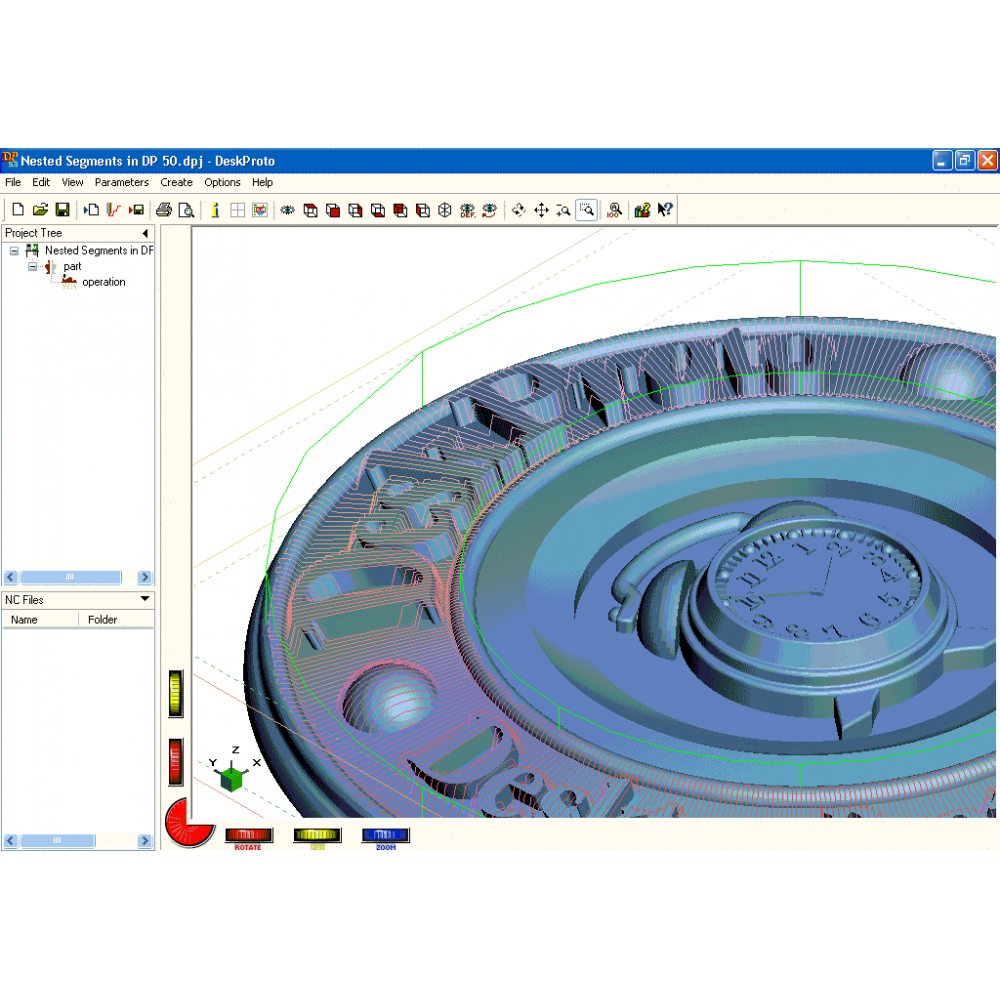Image resolution: width=1000 pixels, height=1000 pixels.
Task: Open the Help menu
Action: [262, 182]
